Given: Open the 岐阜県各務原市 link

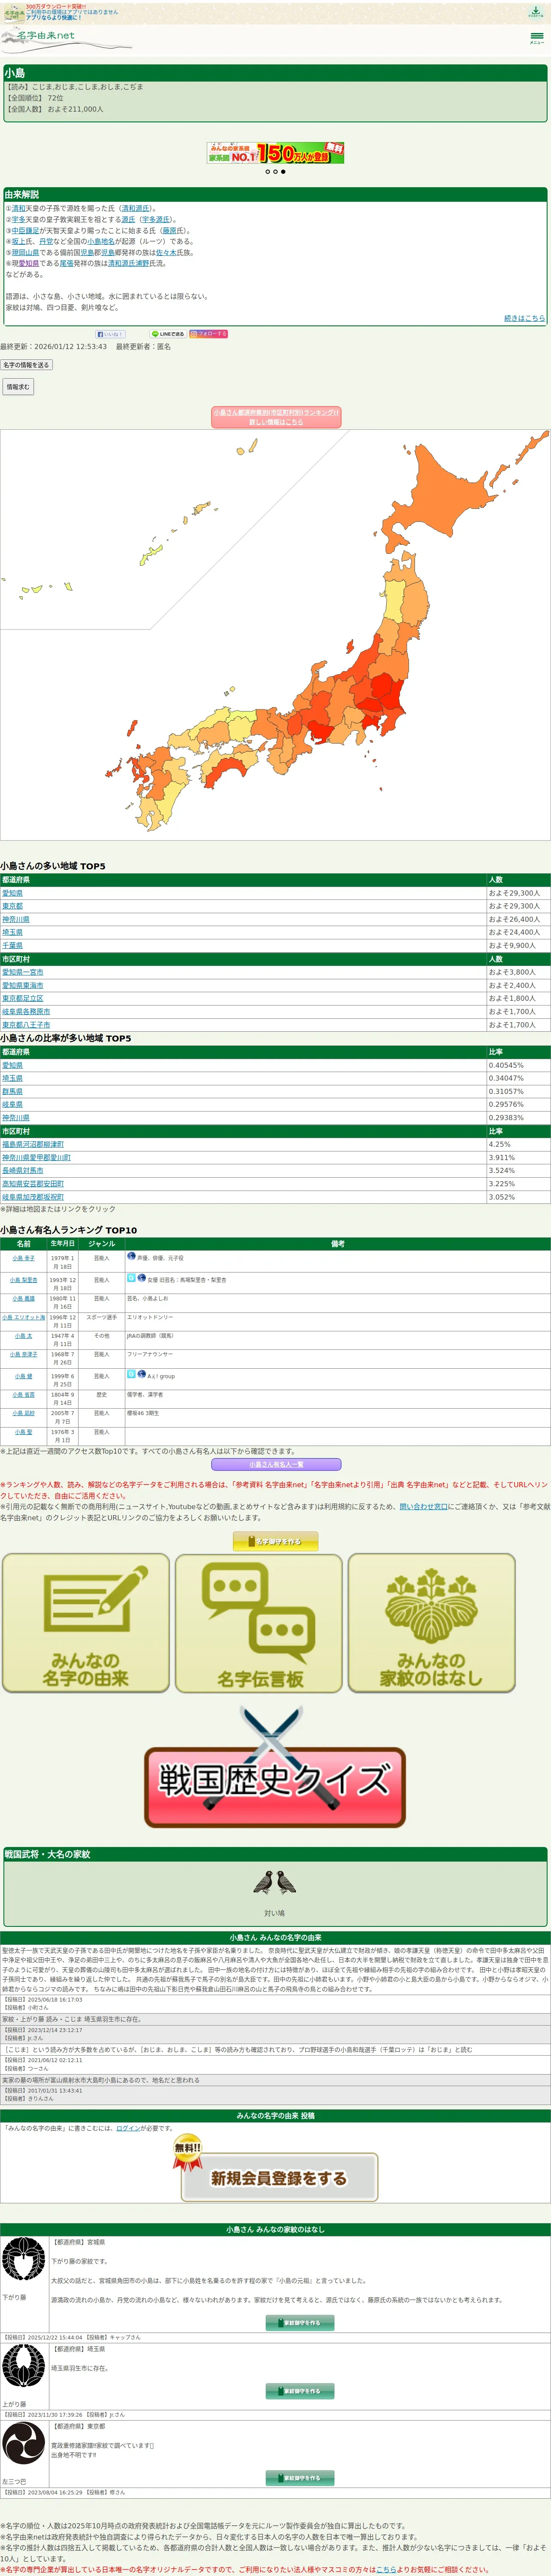Looking at the screenshot, I should 26,1011.
